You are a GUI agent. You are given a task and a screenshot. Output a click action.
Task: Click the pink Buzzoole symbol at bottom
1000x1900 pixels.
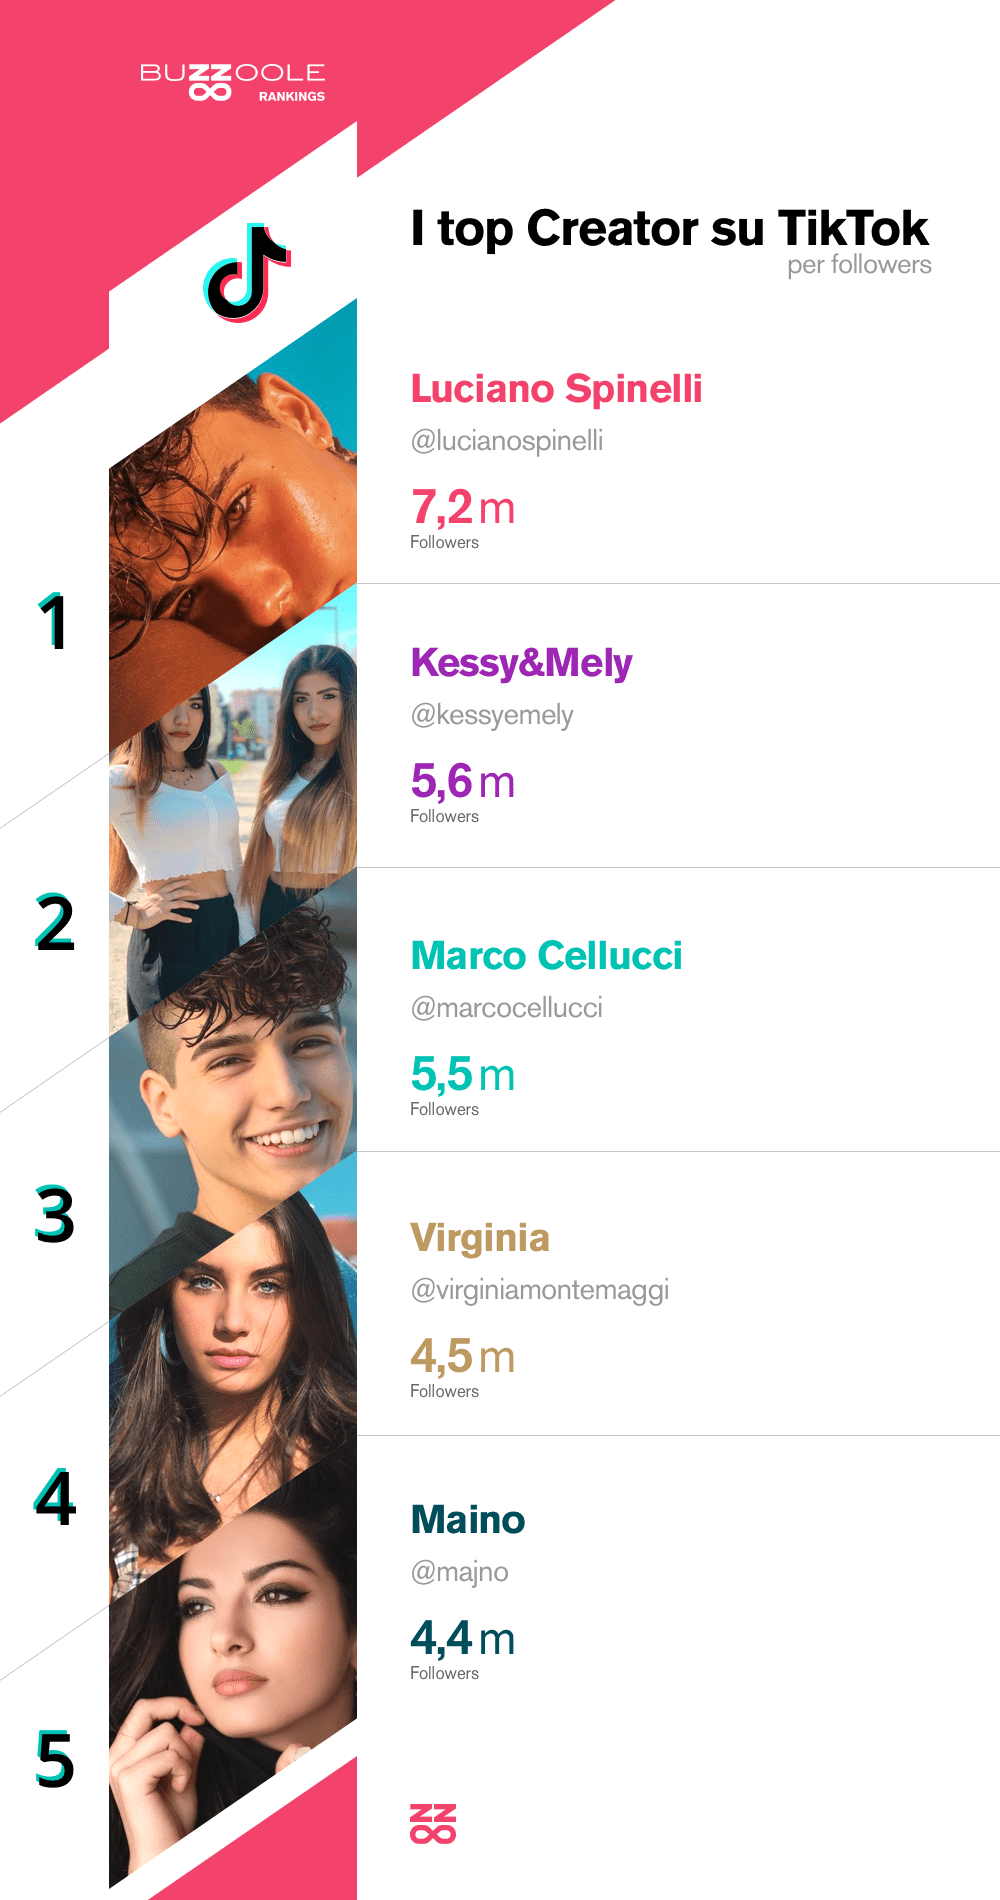point(433,1823)
